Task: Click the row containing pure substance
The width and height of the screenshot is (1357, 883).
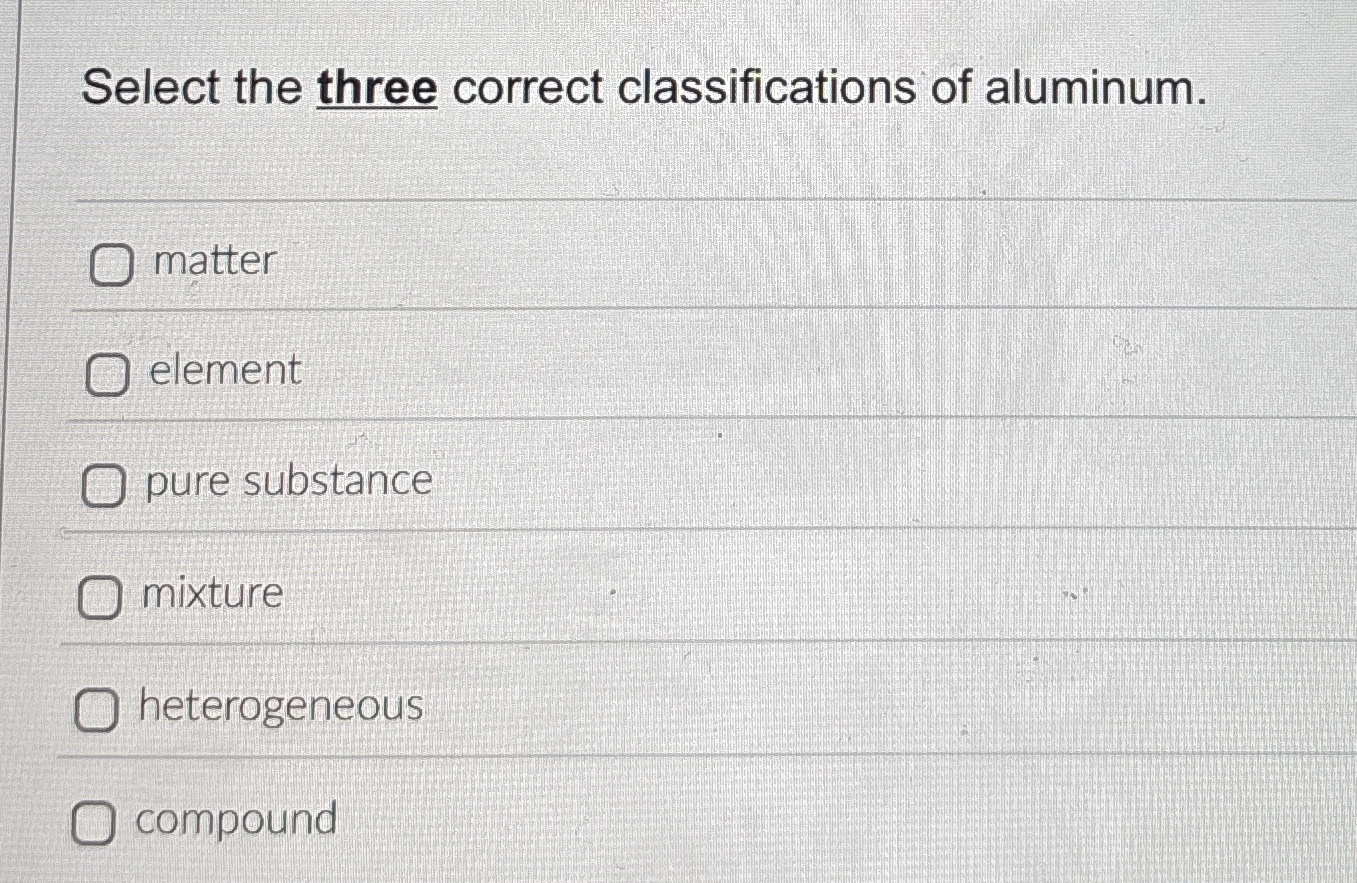Action: click(x=600, y=482)
